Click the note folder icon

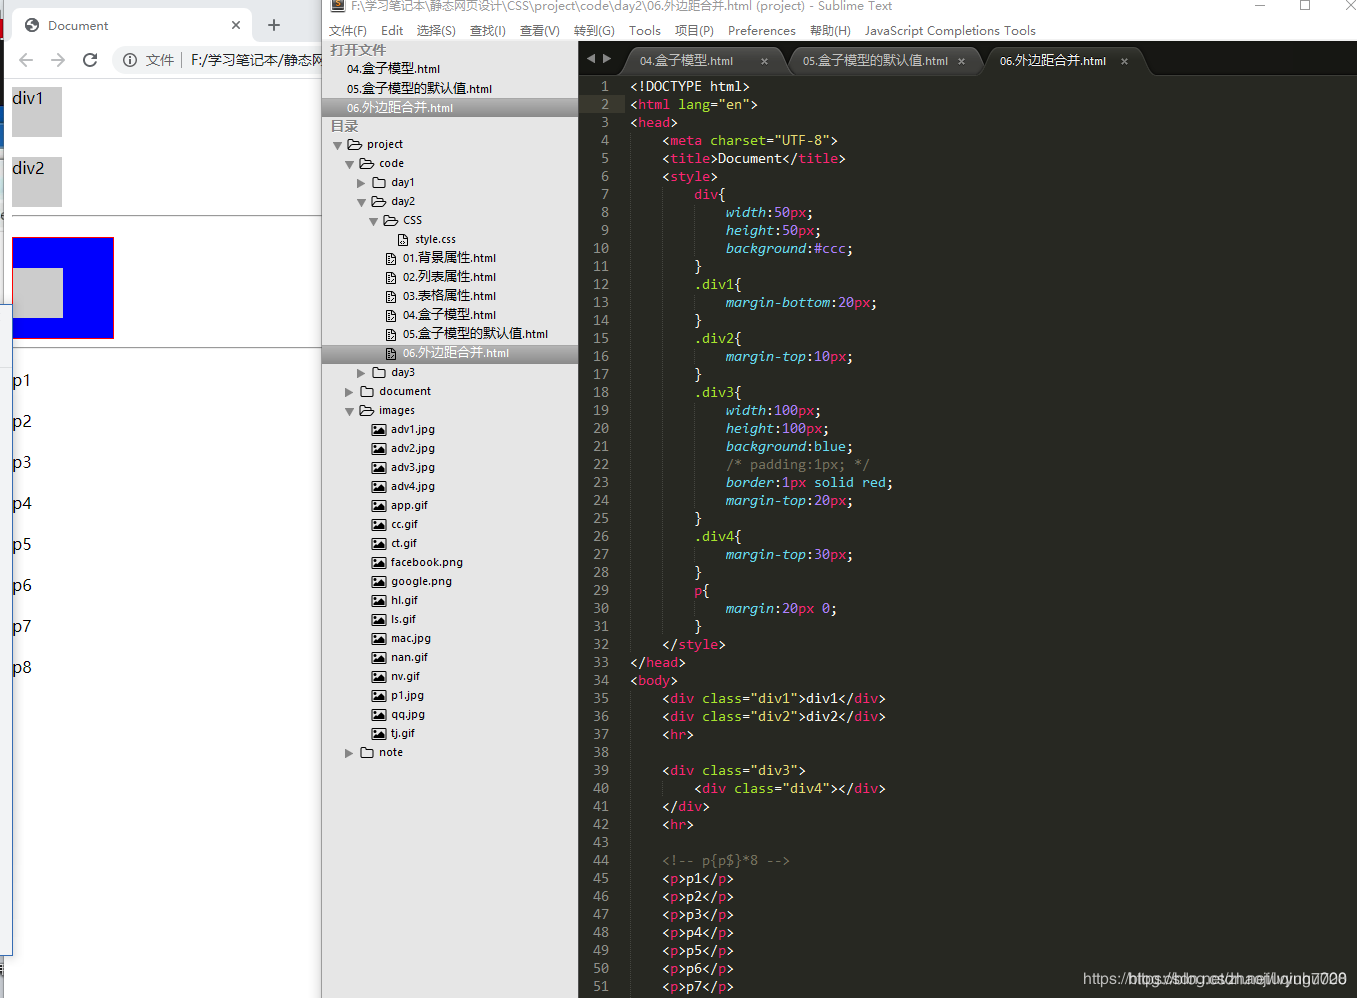(x=367, y=752)
